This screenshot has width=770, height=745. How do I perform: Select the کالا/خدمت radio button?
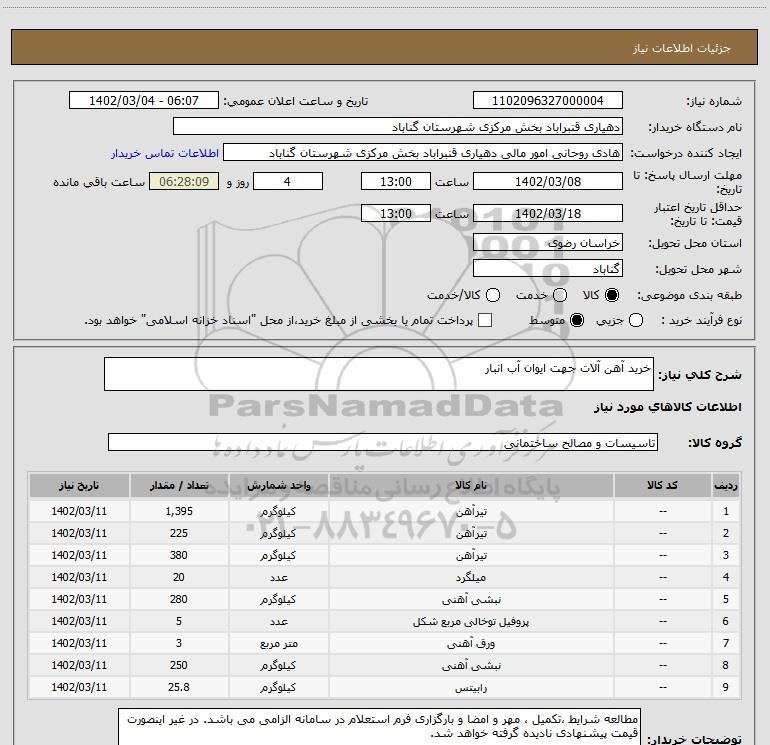pos(493,295)
